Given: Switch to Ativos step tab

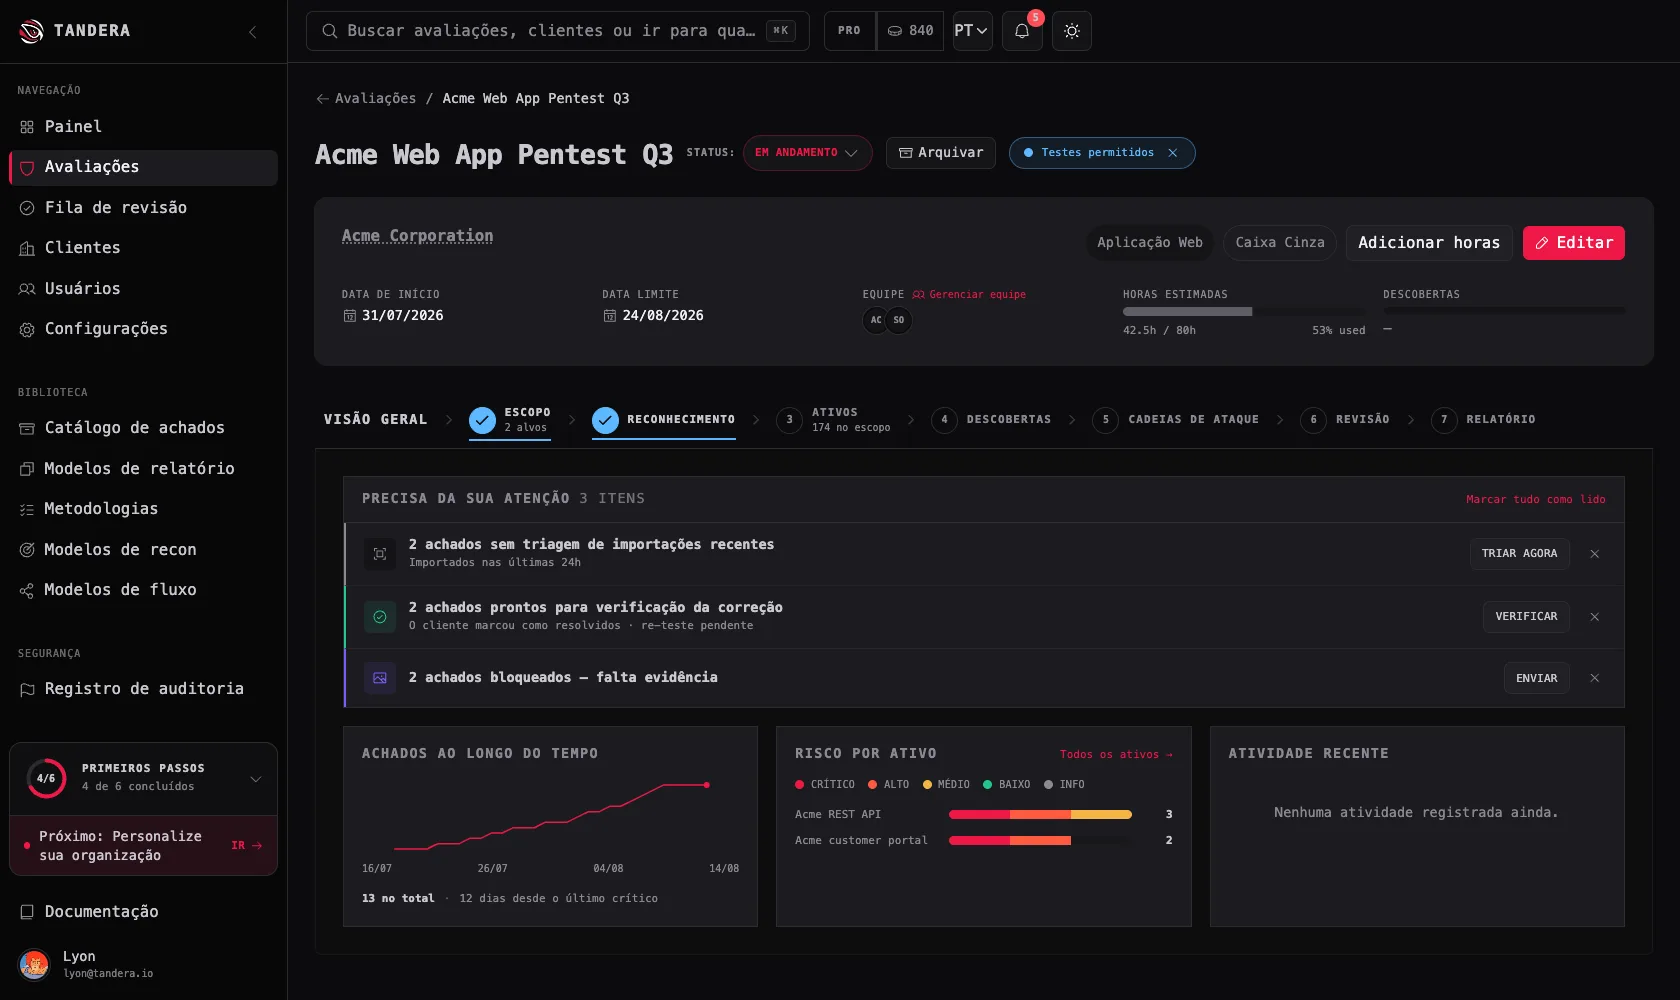Looking at the screenshot, I should [833, 420].
